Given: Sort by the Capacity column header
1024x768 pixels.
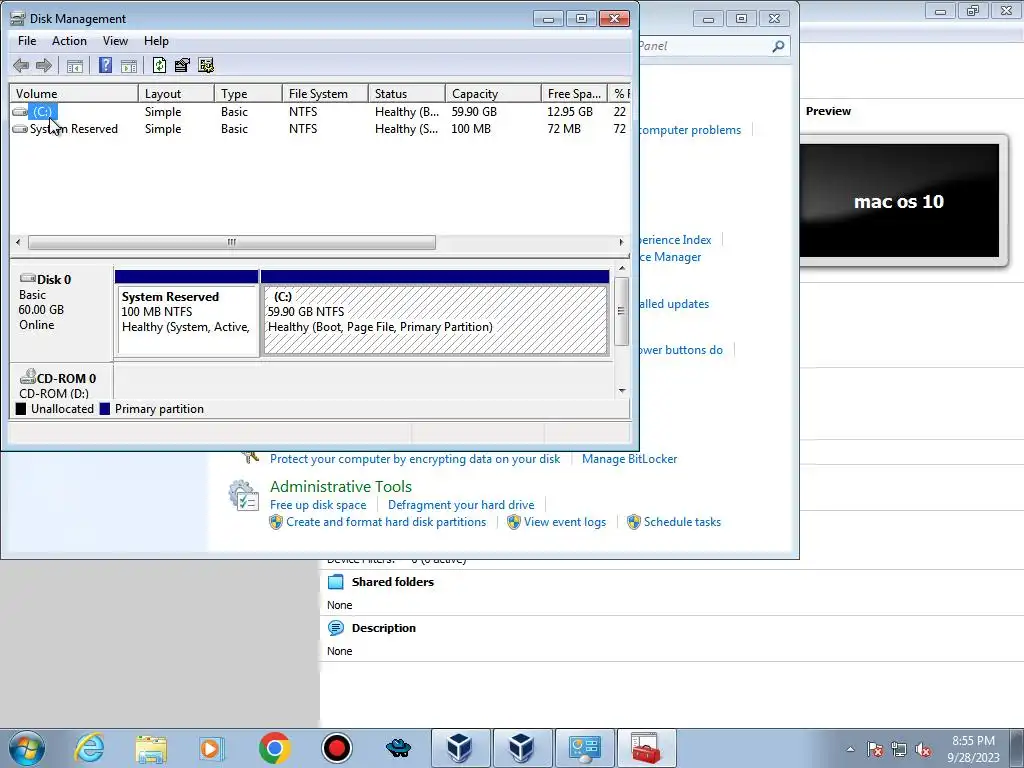Looking at the screenshot, I should (x=493, y=93).
